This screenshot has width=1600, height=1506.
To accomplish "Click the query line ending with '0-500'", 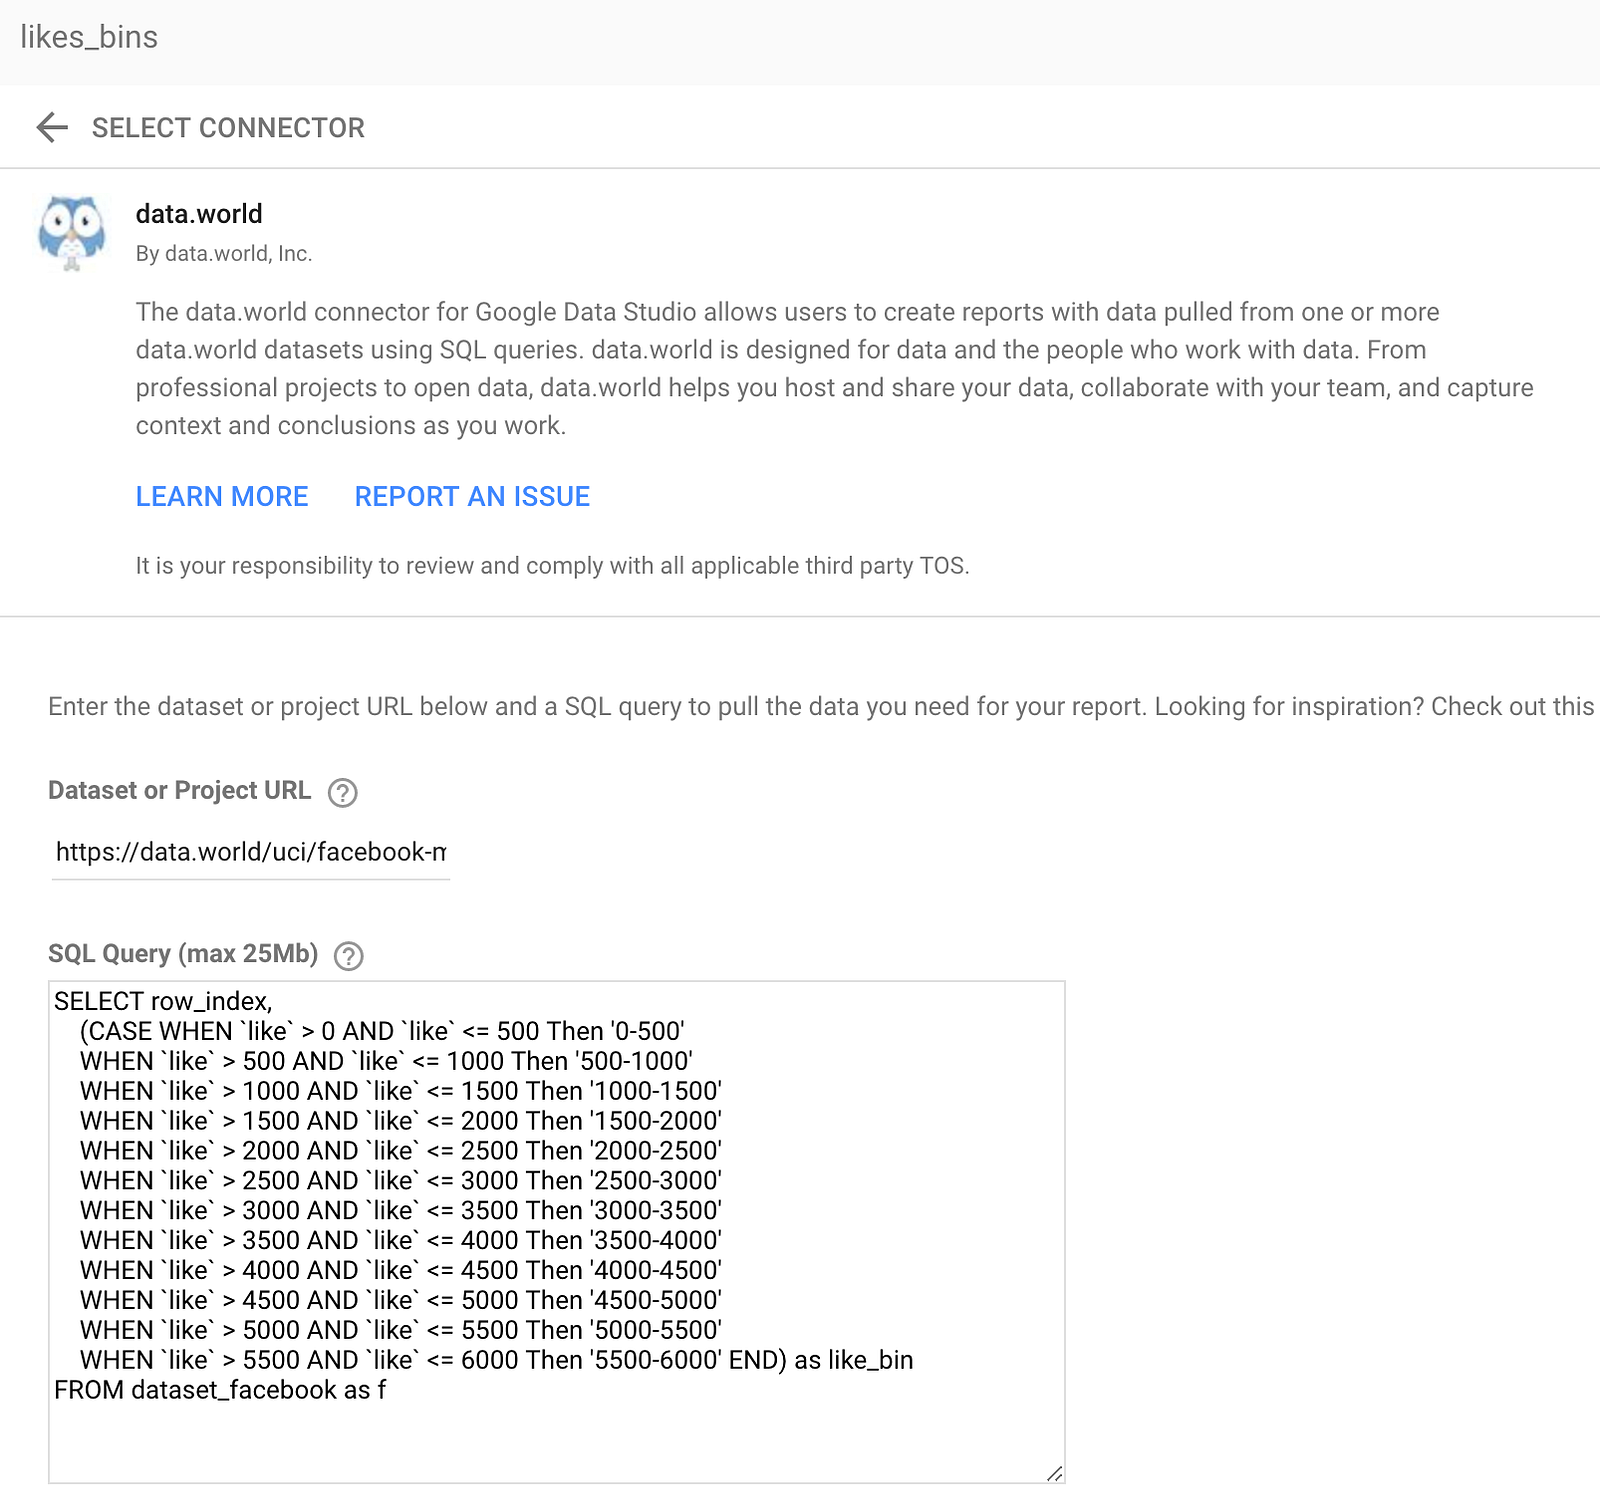I will (382, 1031).
